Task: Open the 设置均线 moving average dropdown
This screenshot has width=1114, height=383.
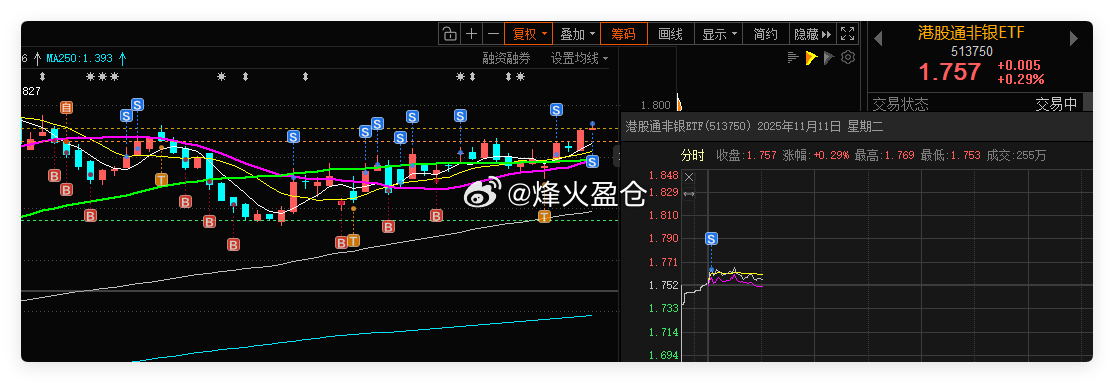Action: pyautogui.click(x=580, y=58)
